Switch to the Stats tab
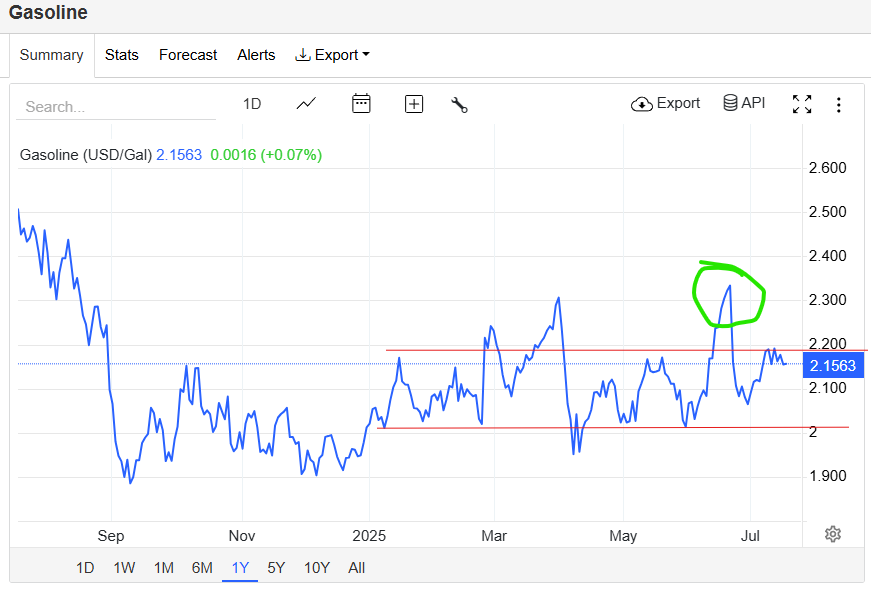The image size is (871, 597). tap(122, 55)
